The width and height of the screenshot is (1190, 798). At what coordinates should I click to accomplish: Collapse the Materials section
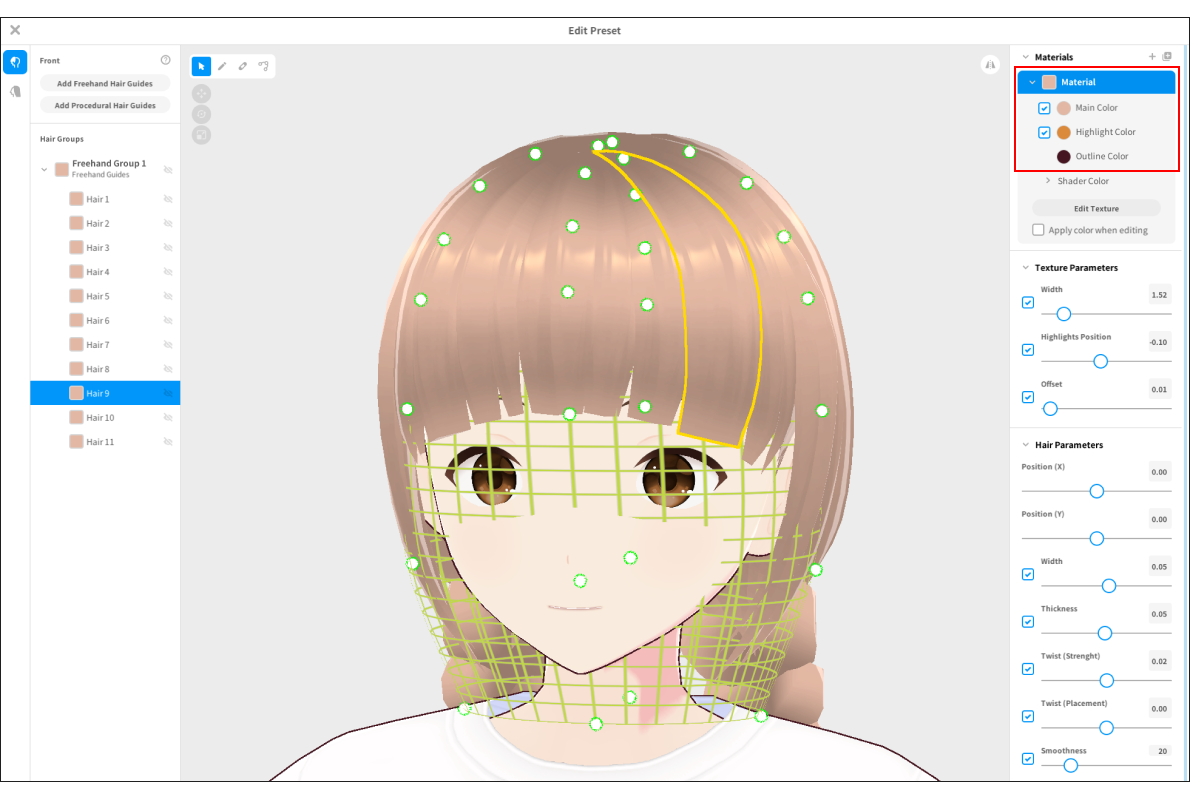pyautogui.click(x=1026, y=56)
